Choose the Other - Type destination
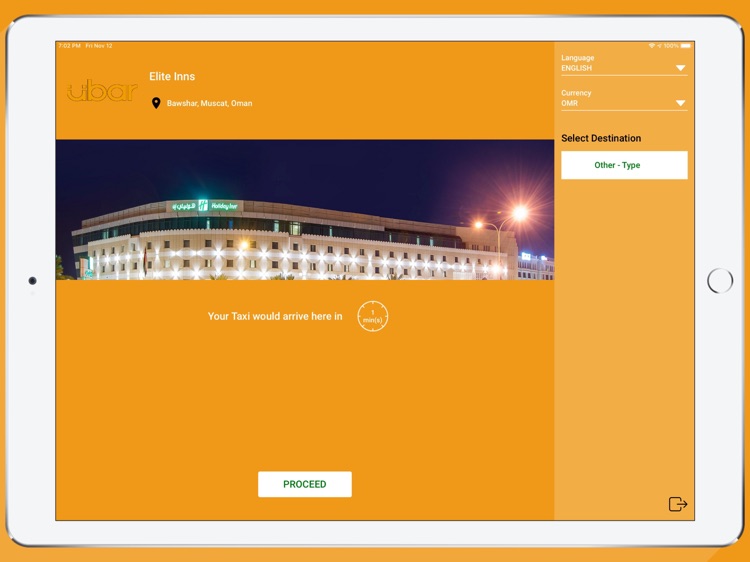Screen dimensions: 750x562 coord(624,165)
